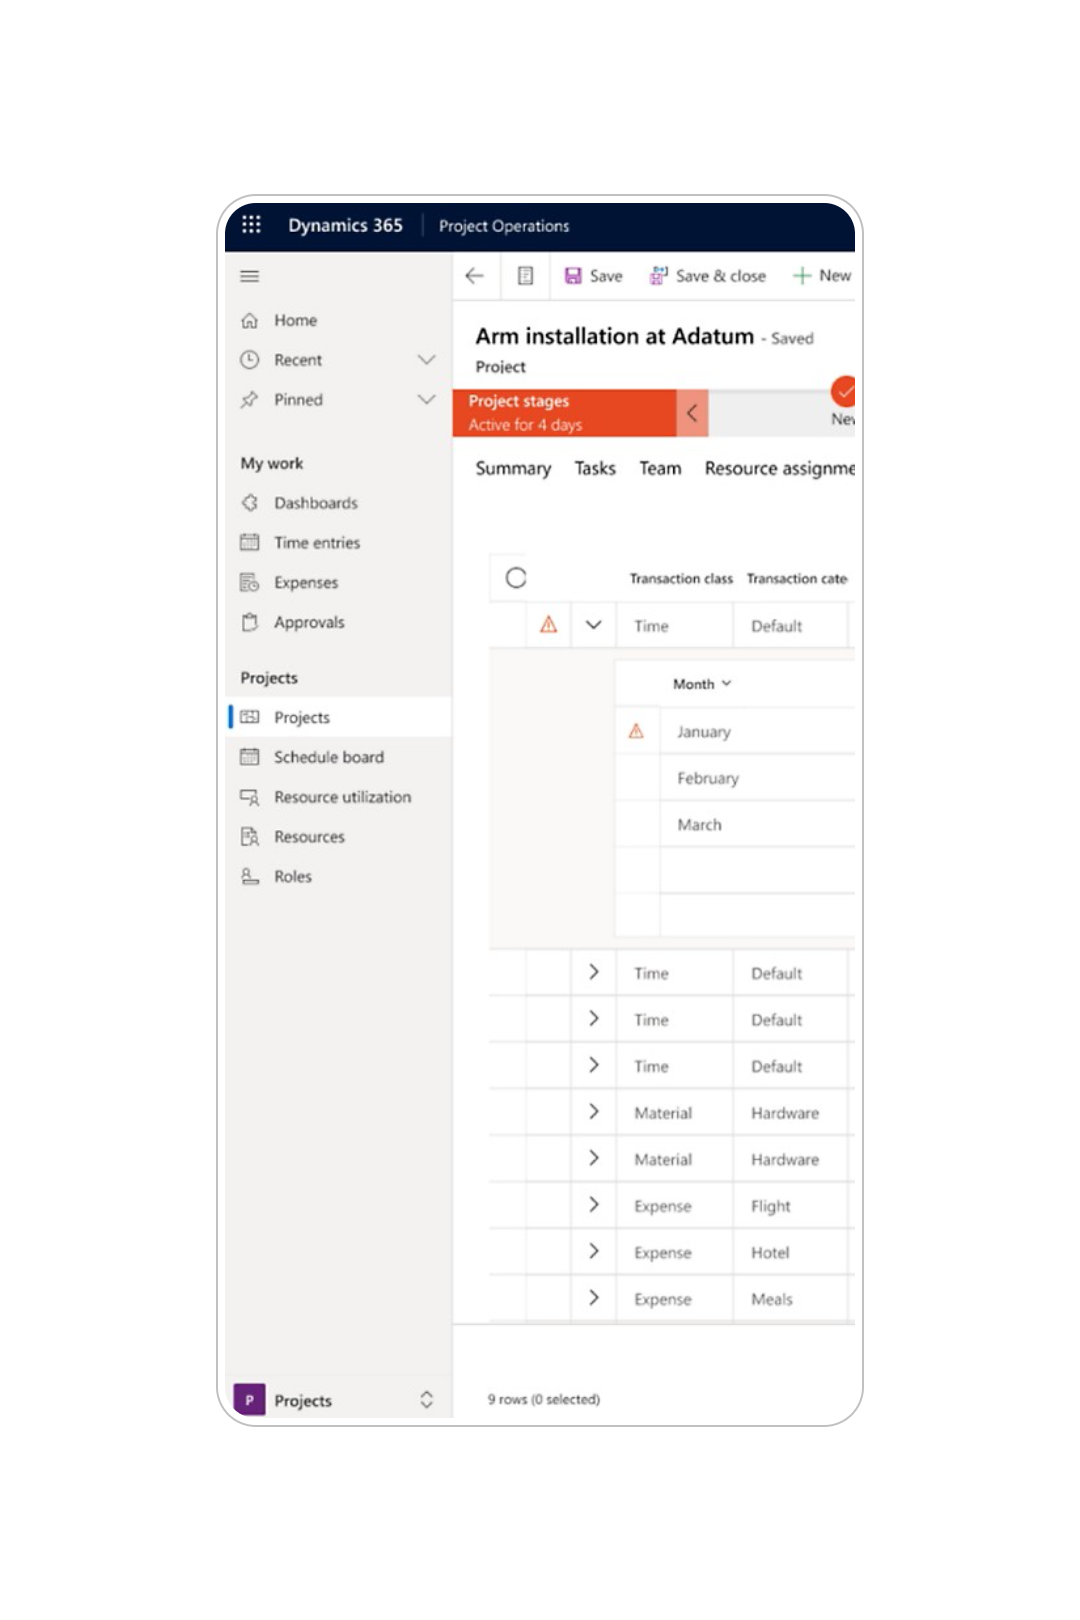Click Project Operations app name

[504, 226]
